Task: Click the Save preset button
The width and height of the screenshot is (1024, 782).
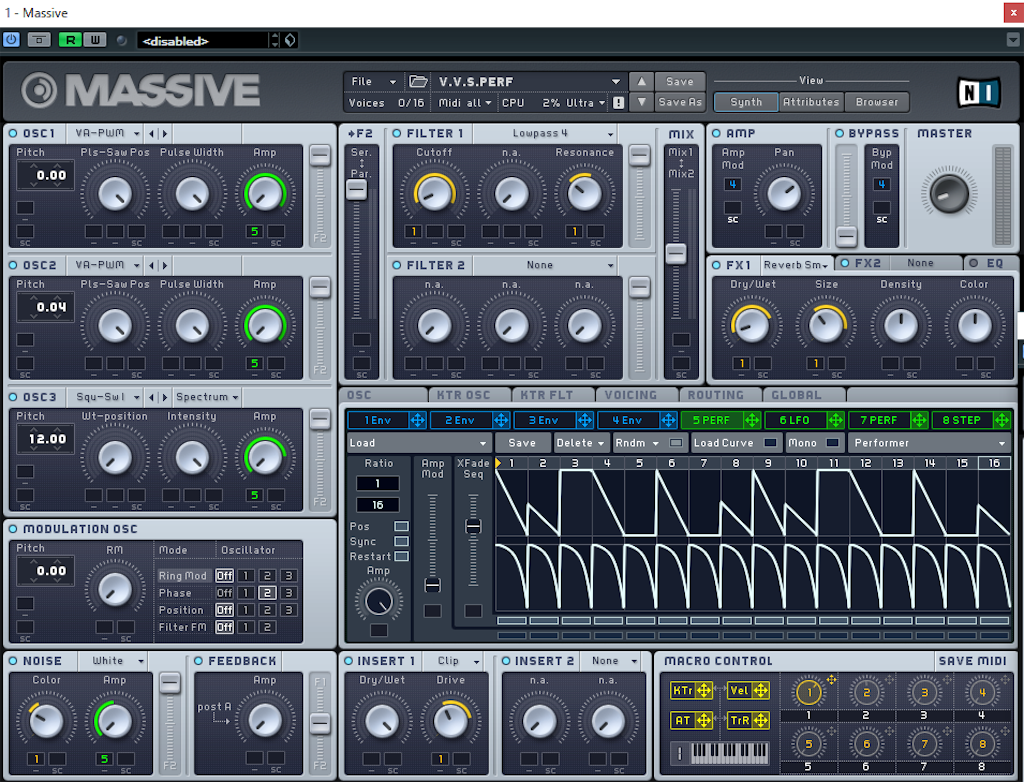Action: (x=679, y=82)
